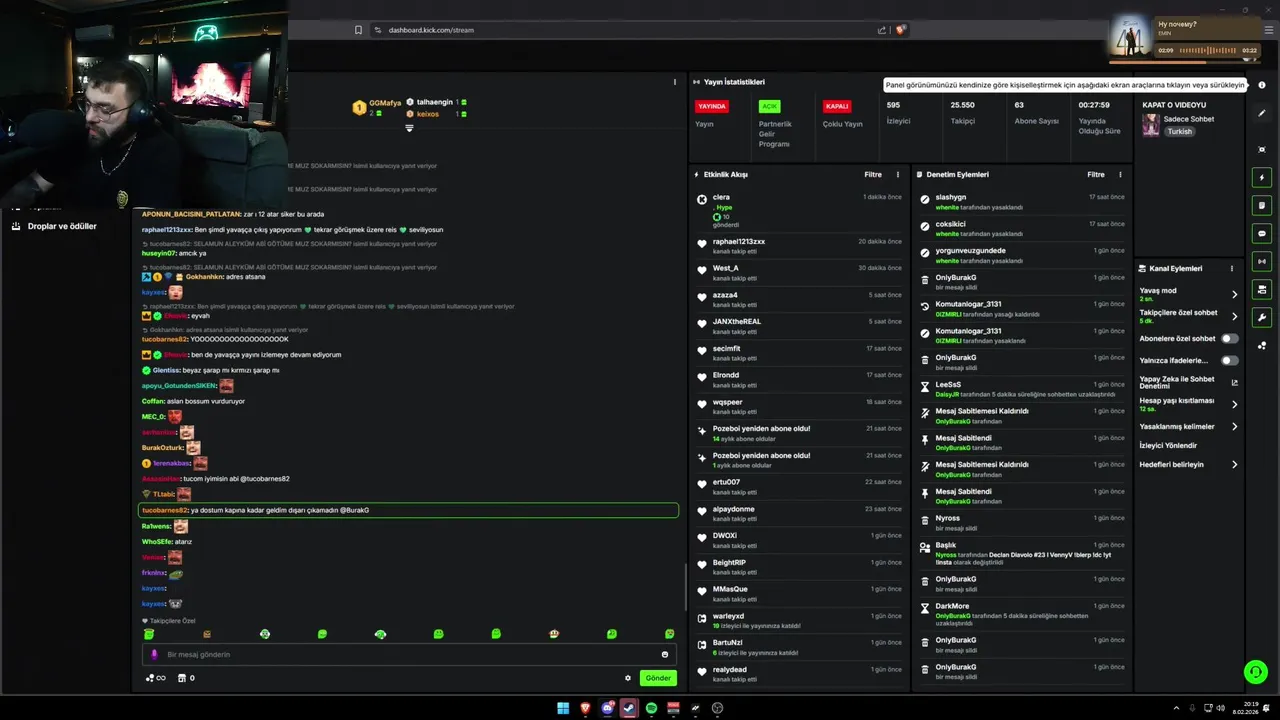Click the Gönder send button
1280x720 pixels.
(x=658, y=678)
